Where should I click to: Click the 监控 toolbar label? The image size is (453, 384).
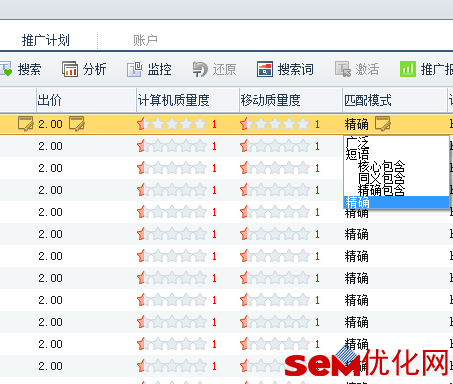(x=159, y=69)
